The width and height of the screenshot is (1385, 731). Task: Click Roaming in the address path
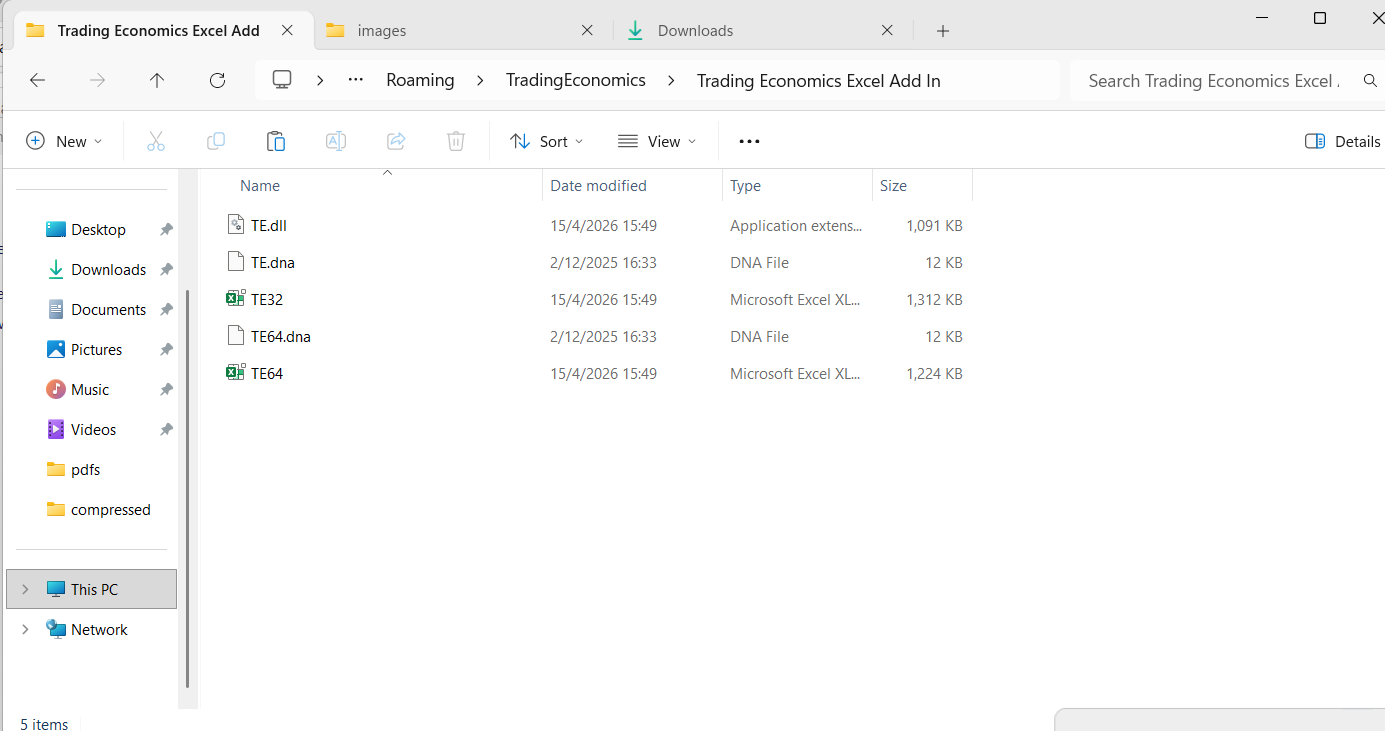[420, 80]
